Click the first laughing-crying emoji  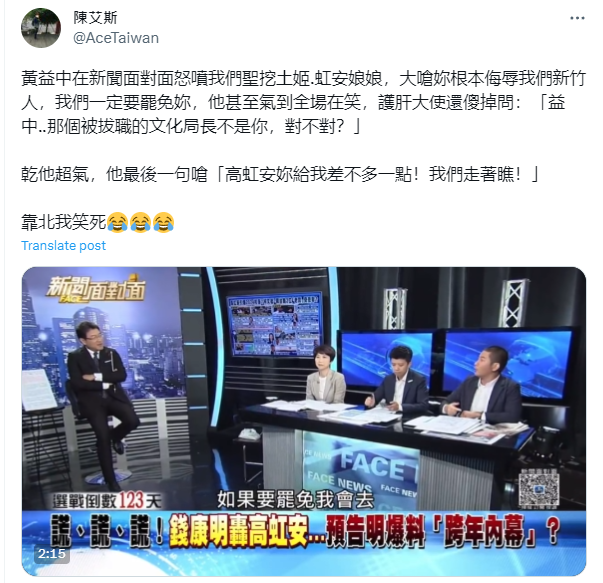(x=117, y=222)
